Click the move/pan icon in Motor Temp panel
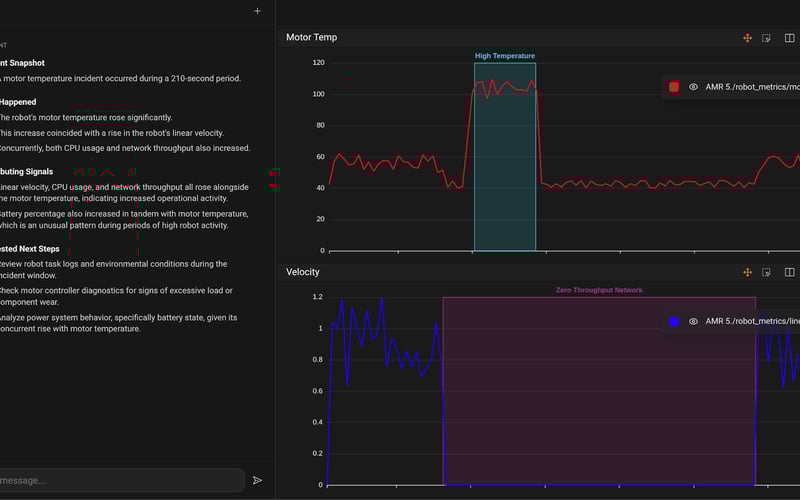The height and width of the screenshot is (500, 800). coord(747,38)
